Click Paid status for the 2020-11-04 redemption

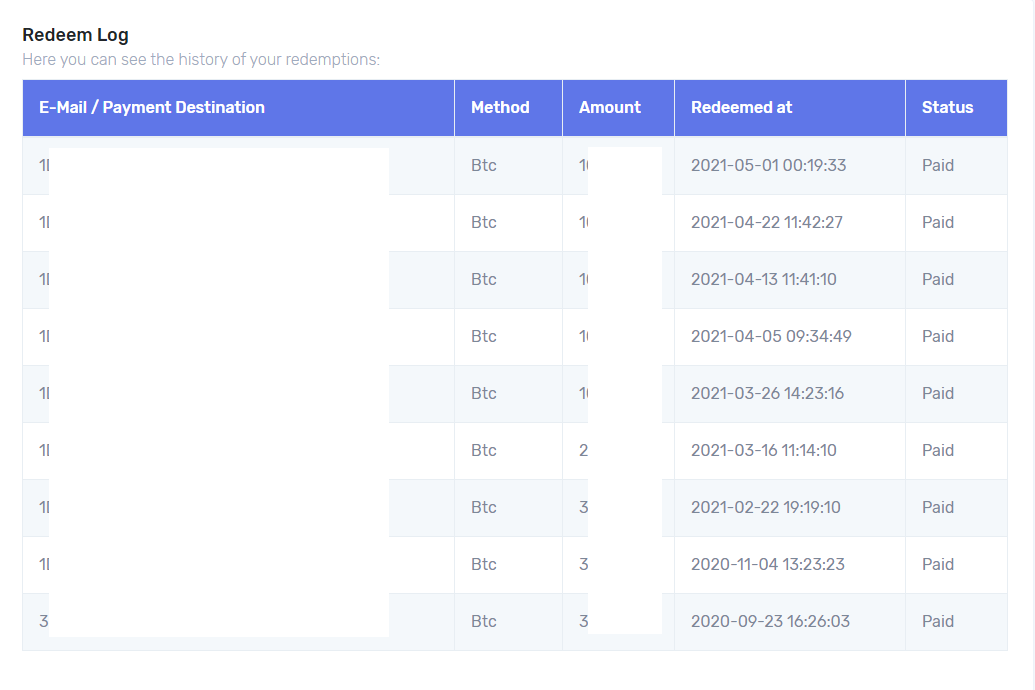[938, 564]
